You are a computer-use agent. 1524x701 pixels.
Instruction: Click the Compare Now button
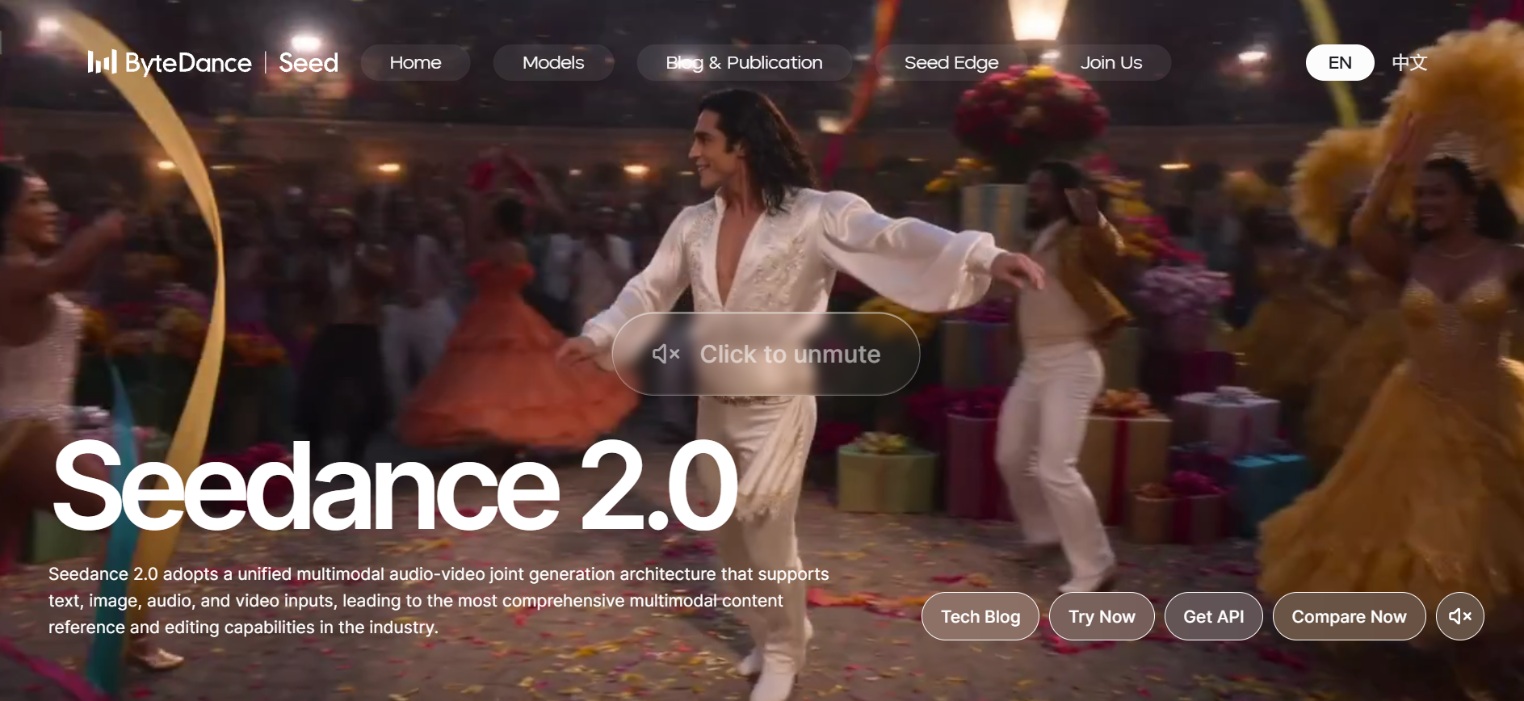[x=1349, y=616]
